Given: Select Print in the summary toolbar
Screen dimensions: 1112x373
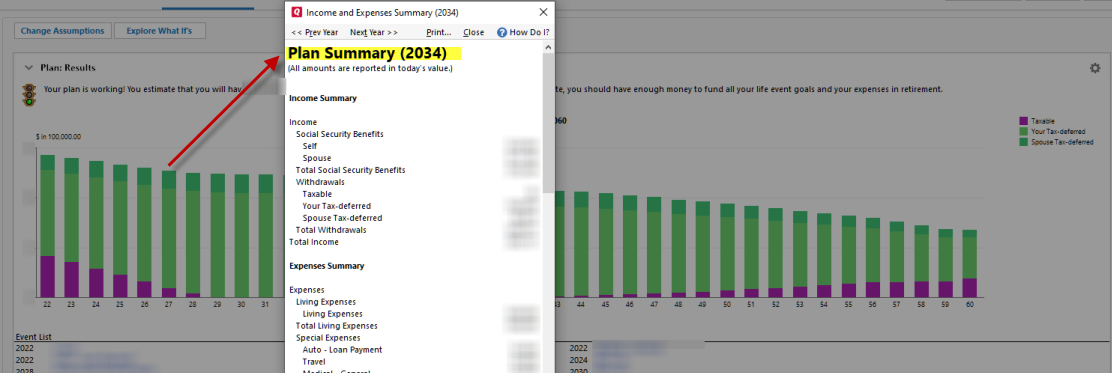Looking at the screenshot, I should tap(439, 33).
